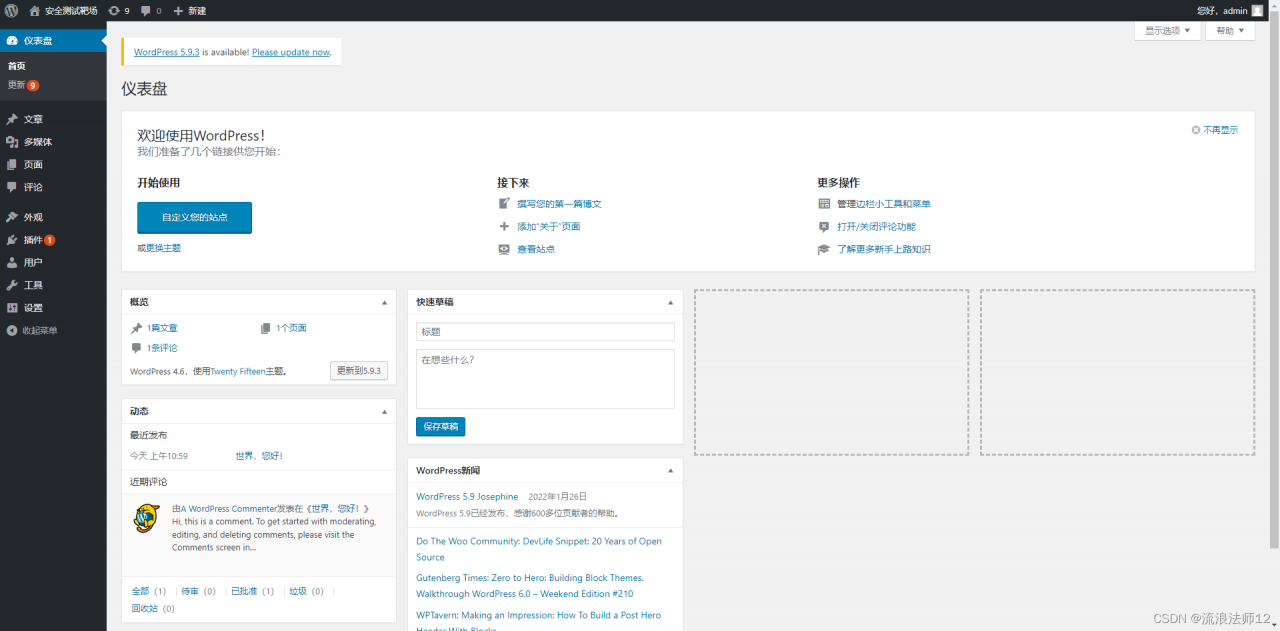Expand 帮助 help dropdown
1280x631 pixels.
tap(1230, 31)
